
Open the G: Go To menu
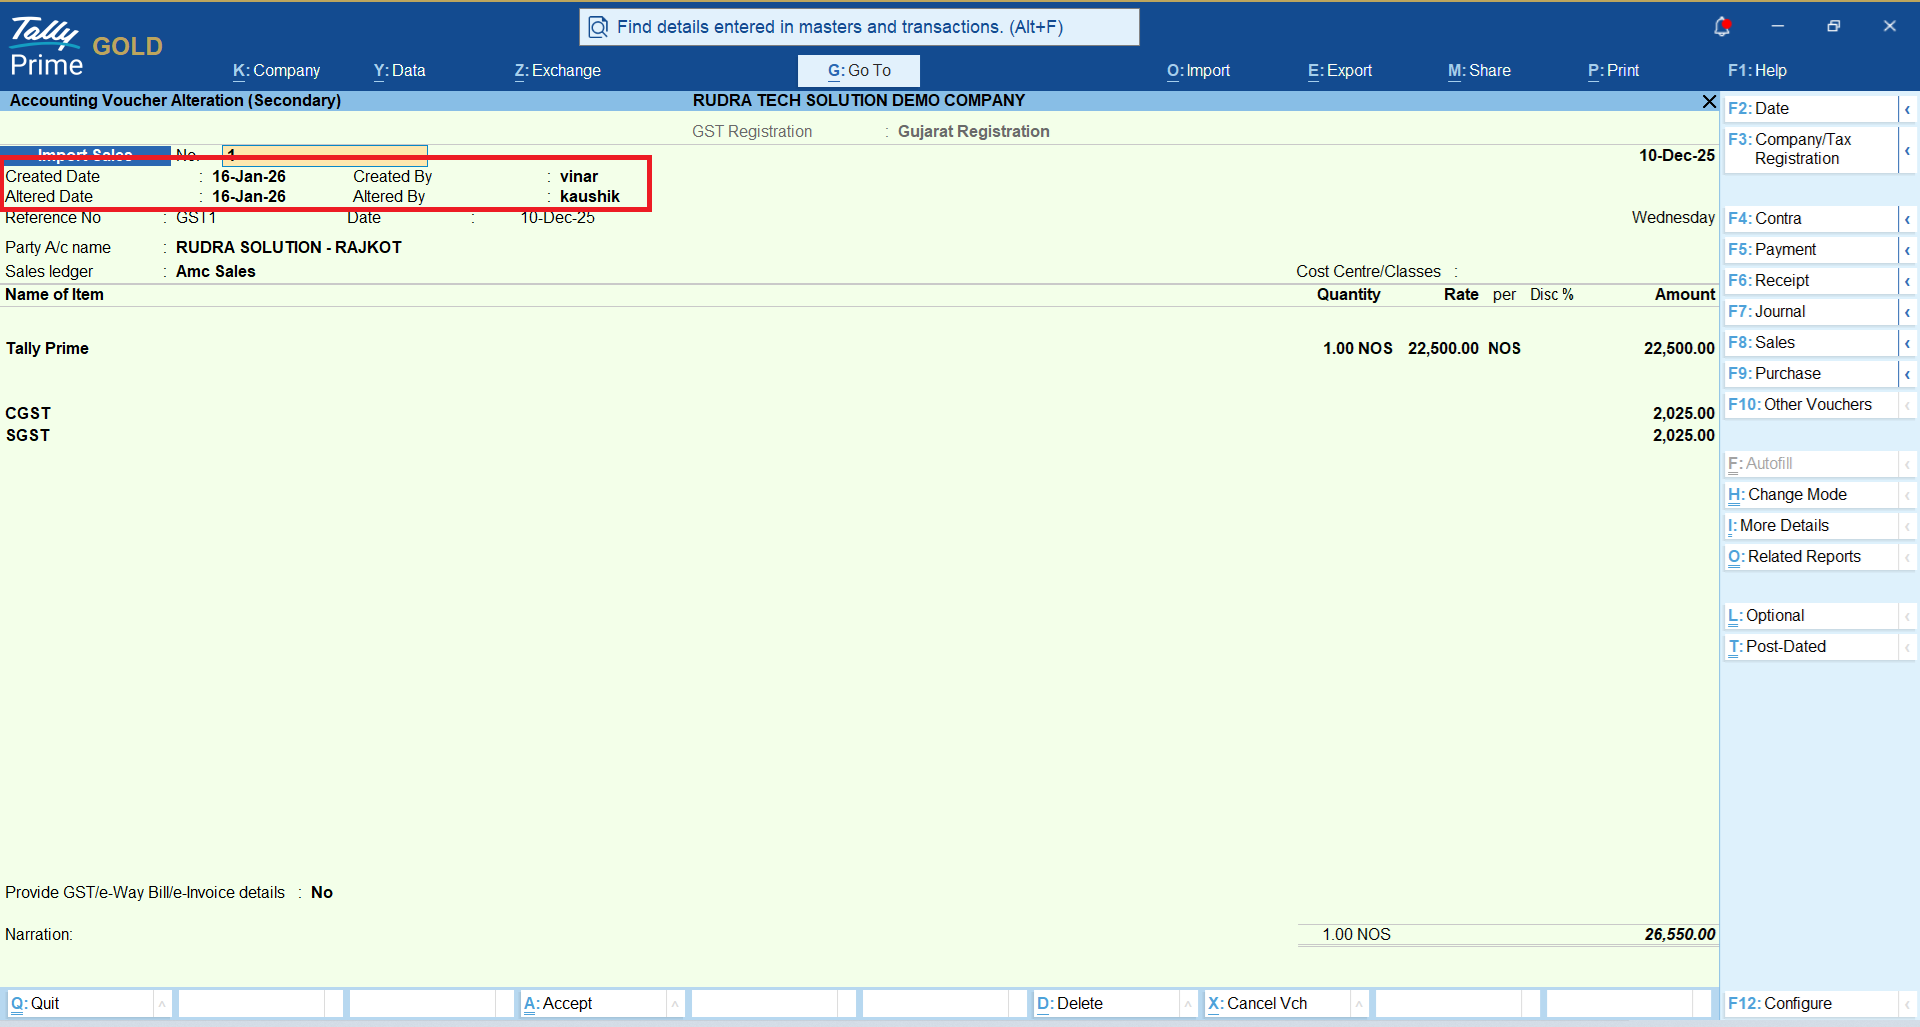point(858,71)
